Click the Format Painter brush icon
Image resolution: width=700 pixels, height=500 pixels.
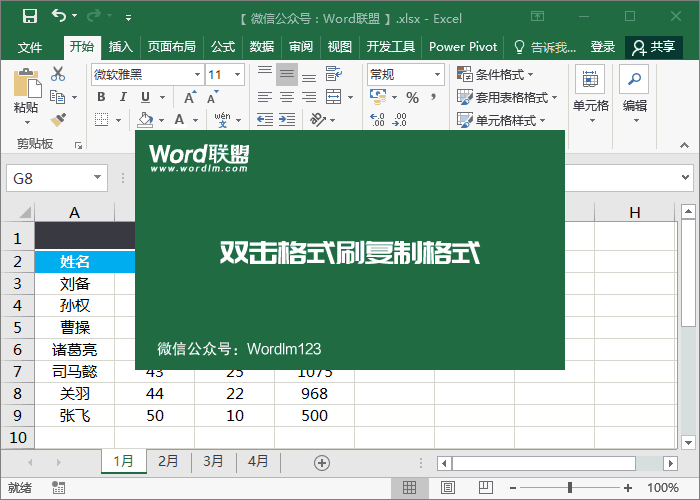pyautogui.click(x=57, y=119)
